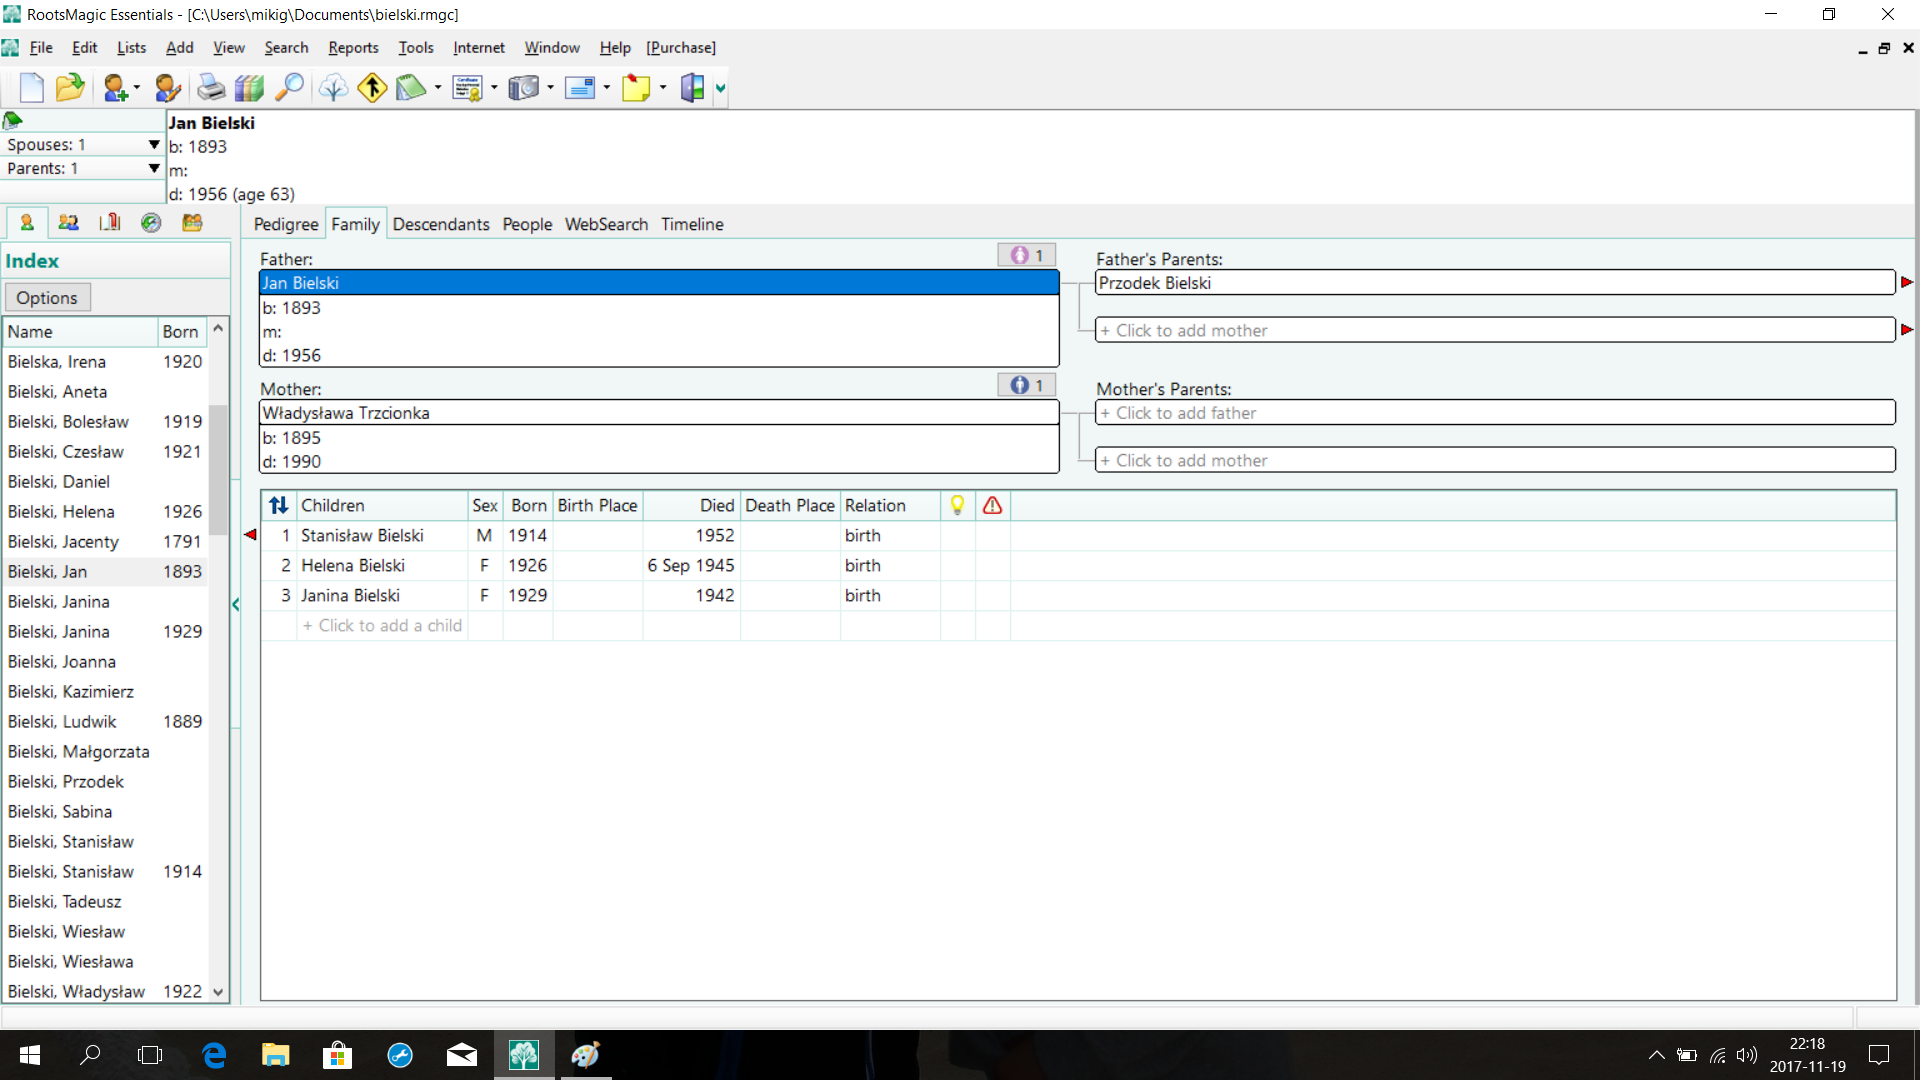Click the FamilySearch tree icon
Viewport: 1920px width, 1080px height.
coord(333,88)
